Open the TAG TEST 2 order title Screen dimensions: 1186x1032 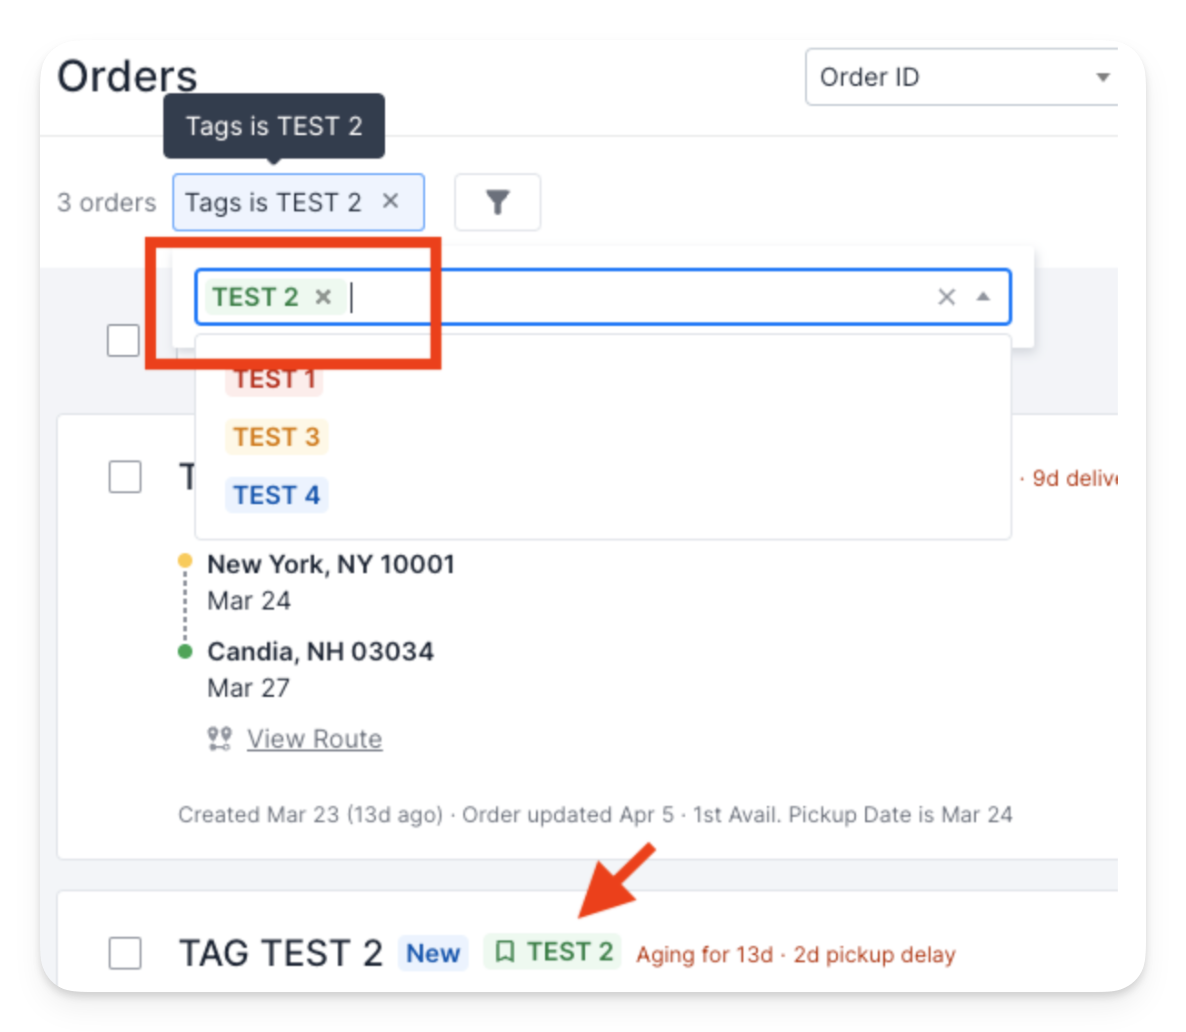(x=281, y=953)
